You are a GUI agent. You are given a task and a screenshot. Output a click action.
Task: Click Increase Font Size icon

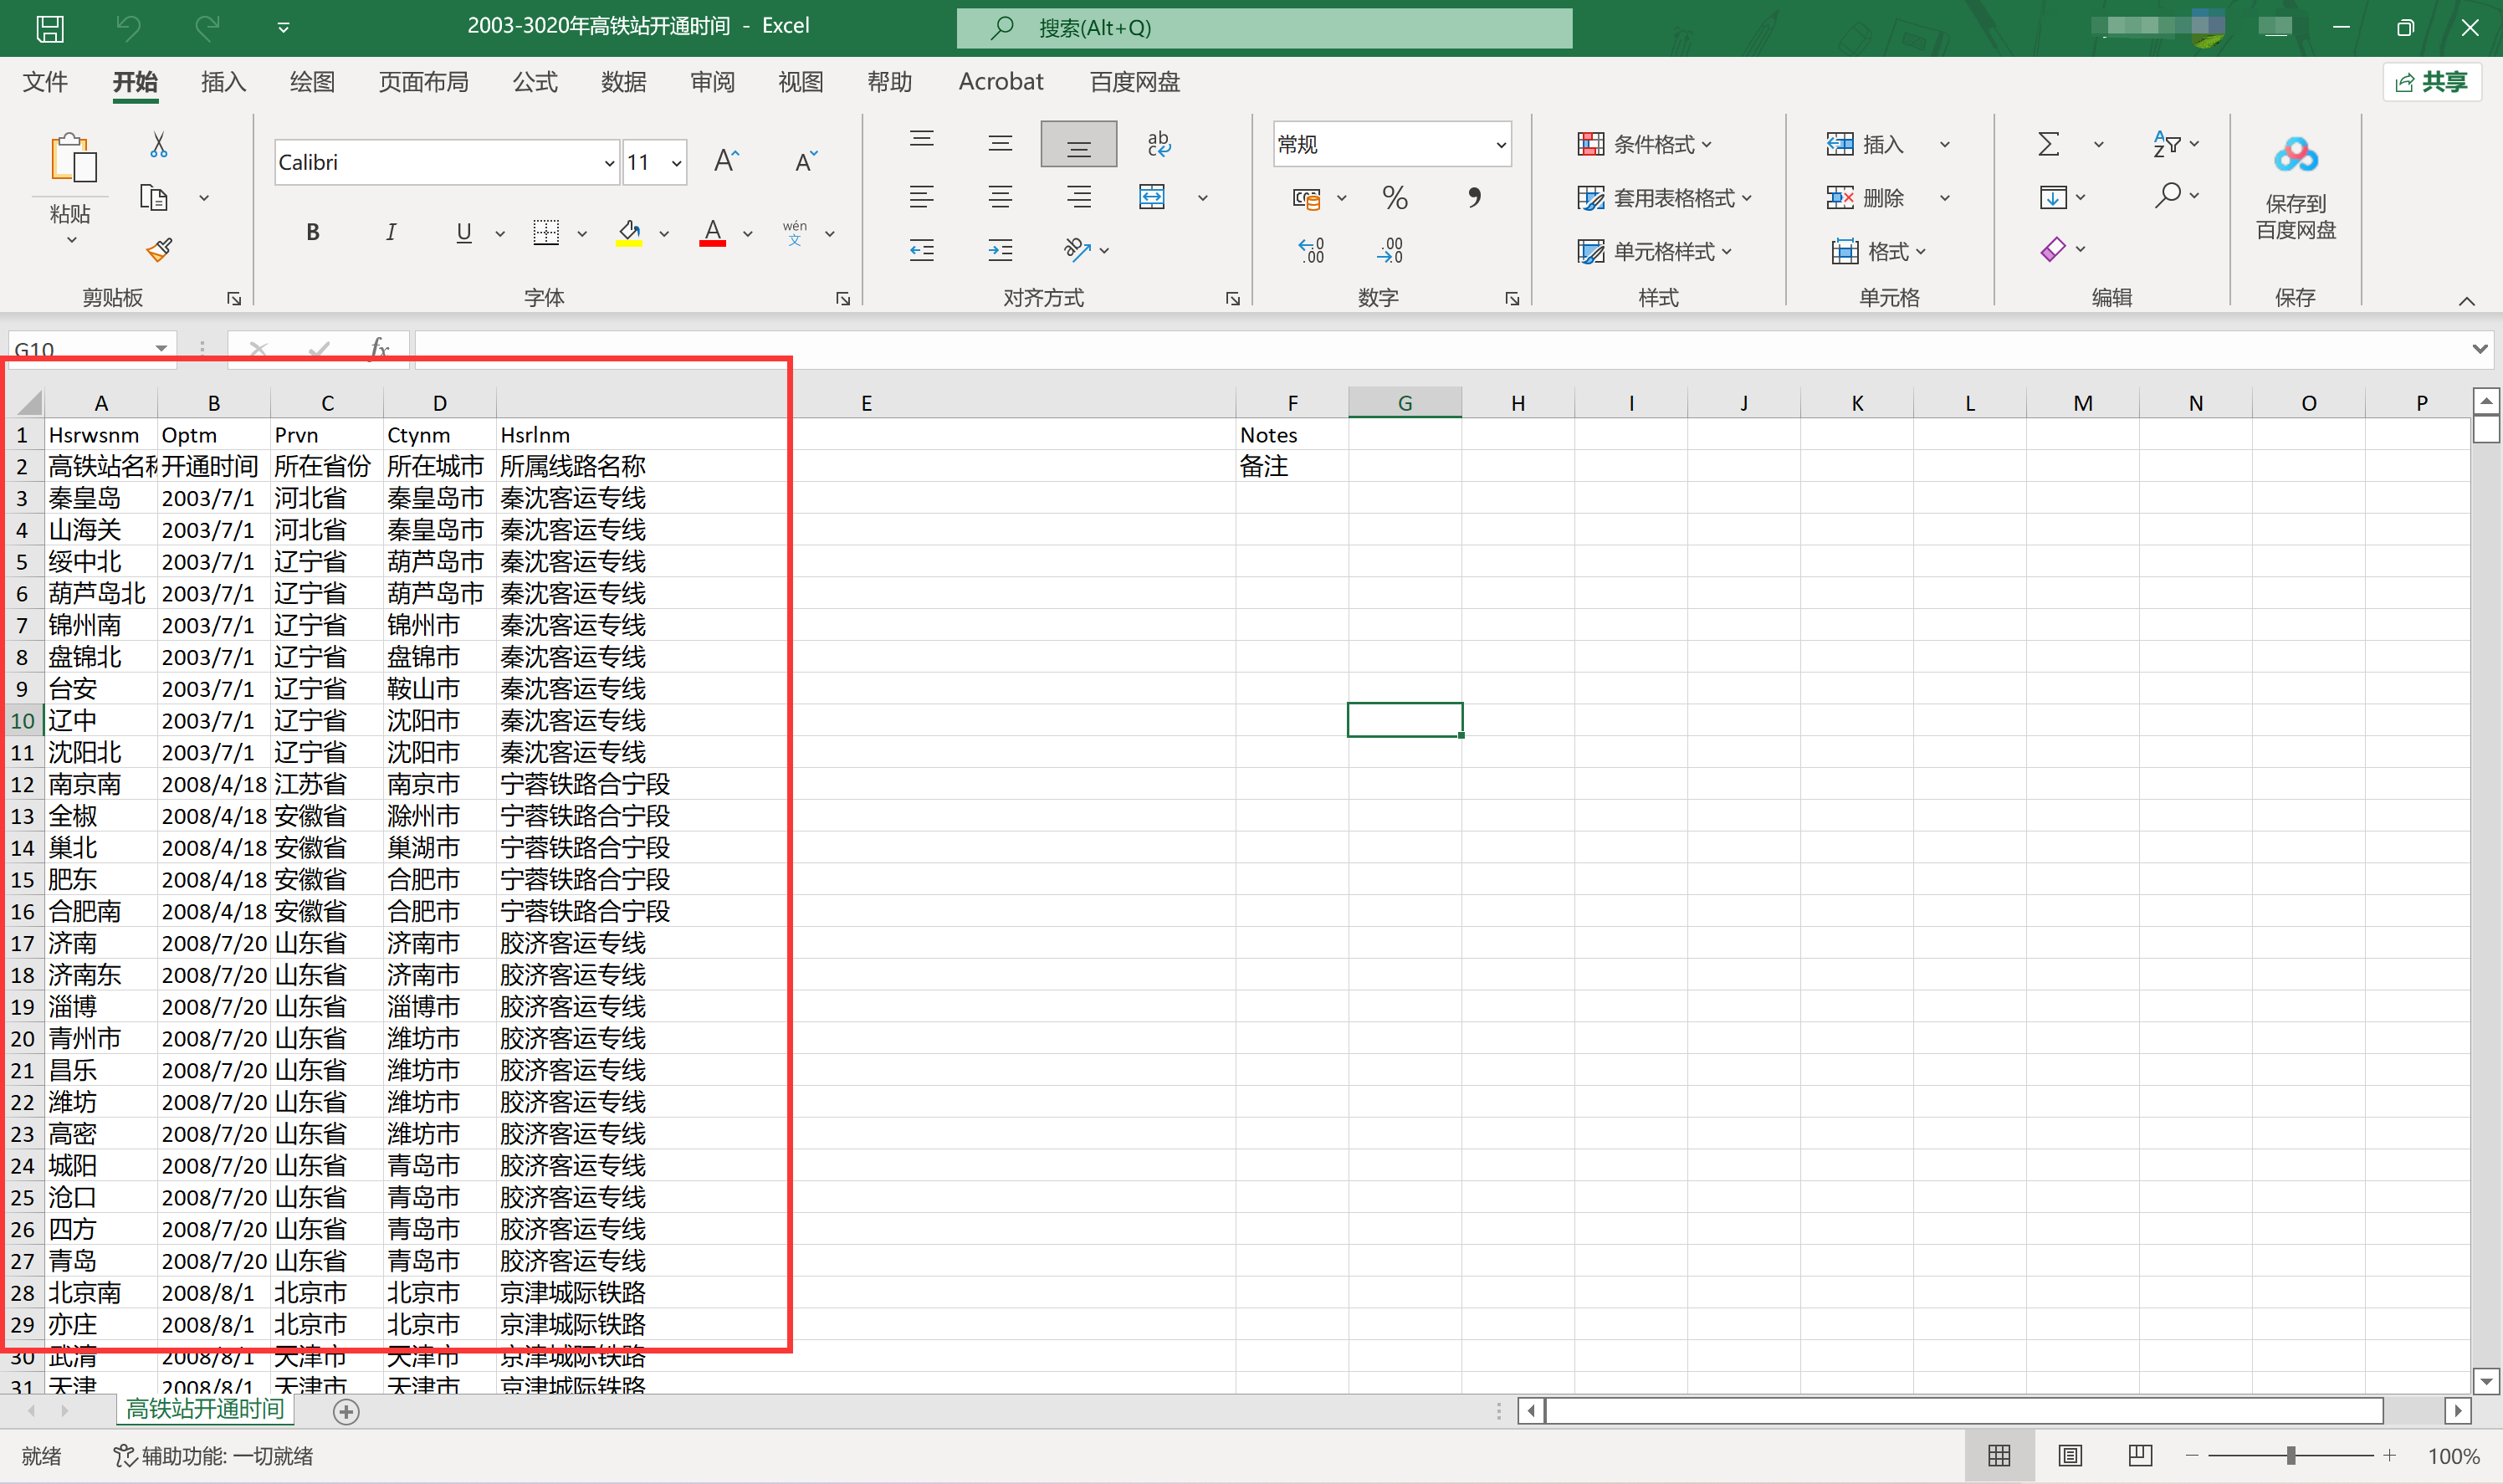[x=726, y=161]
